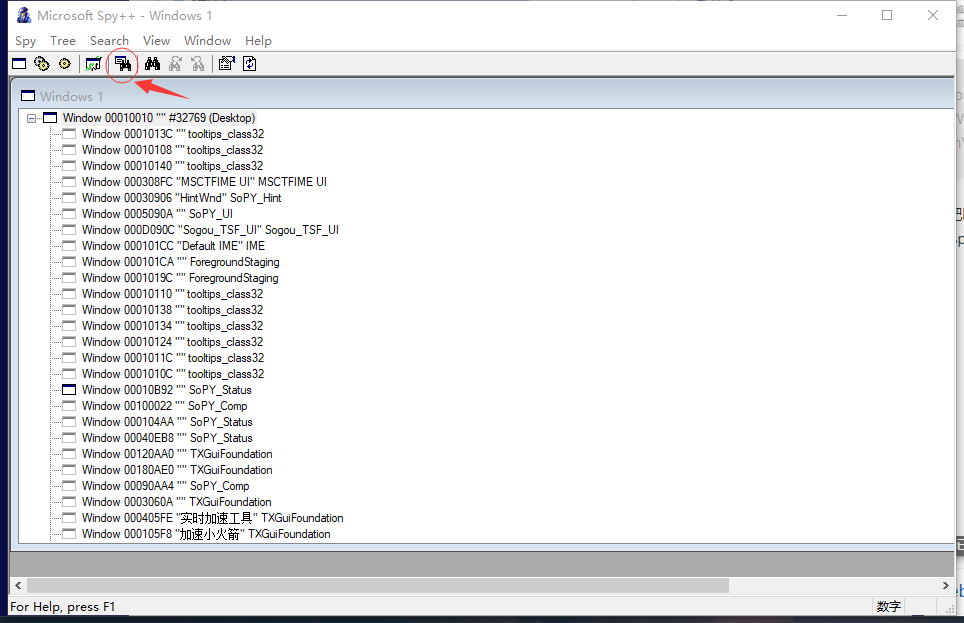This screenshot has width=964, height=623.
Task: Select Window 00010110 tooltips_class32 row
Action: point(172,294)
